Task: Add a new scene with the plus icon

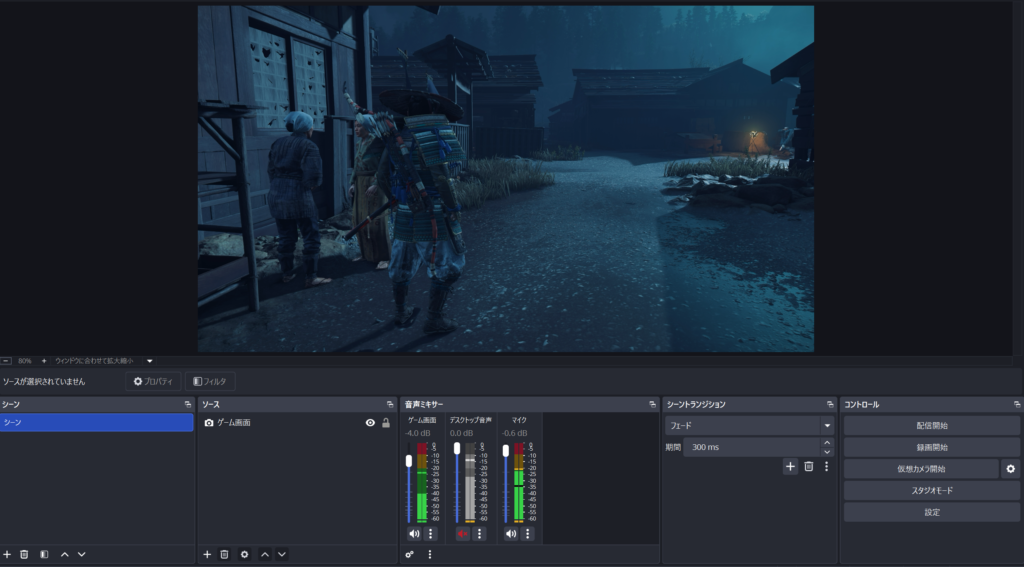Action: 7,554
